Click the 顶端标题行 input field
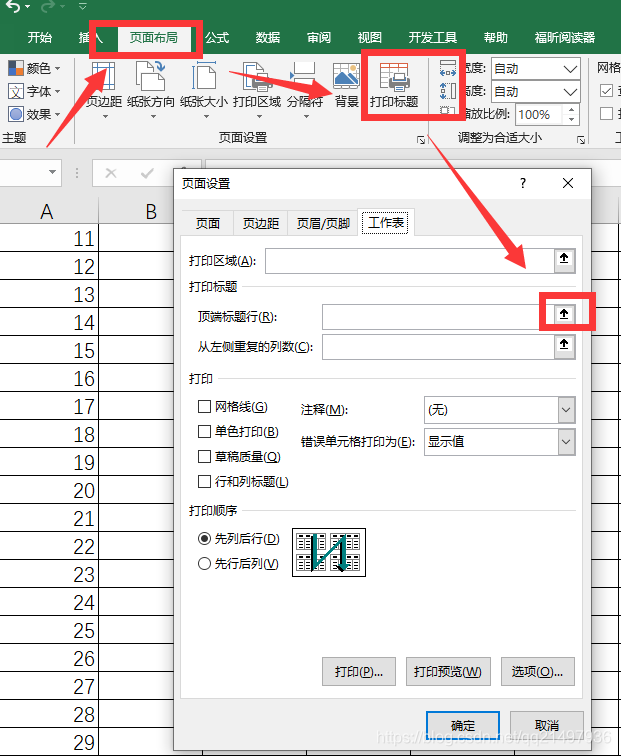The width and height of the screenshot is (621, 756). pos(438,316)
